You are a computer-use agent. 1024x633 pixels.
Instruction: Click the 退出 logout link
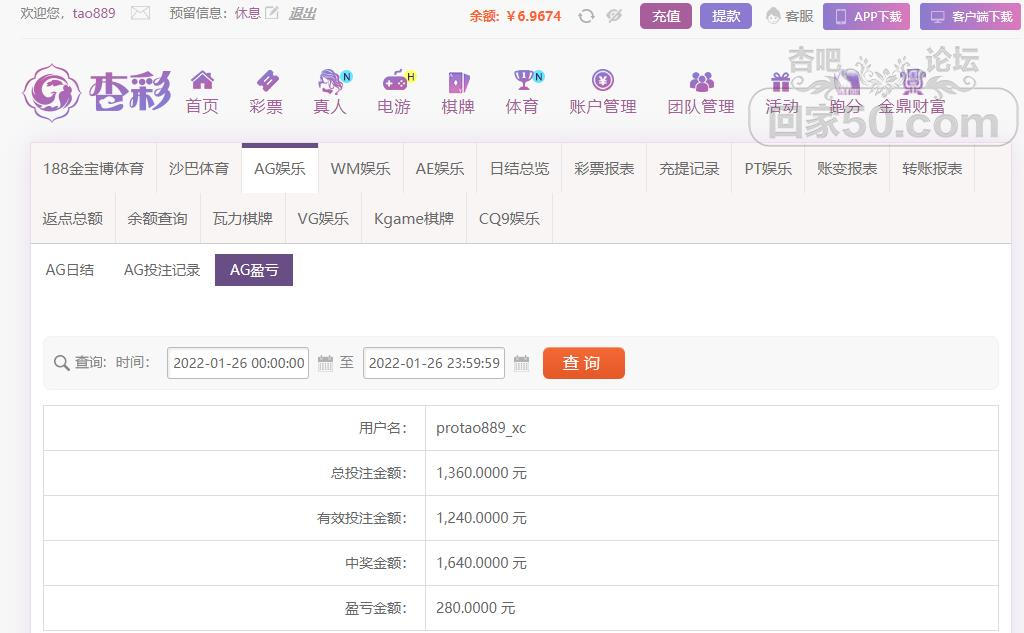(x=302, y=13)
